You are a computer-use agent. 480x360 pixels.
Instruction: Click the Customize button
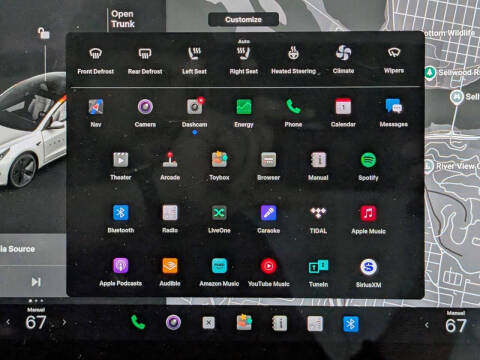point(243,20)
